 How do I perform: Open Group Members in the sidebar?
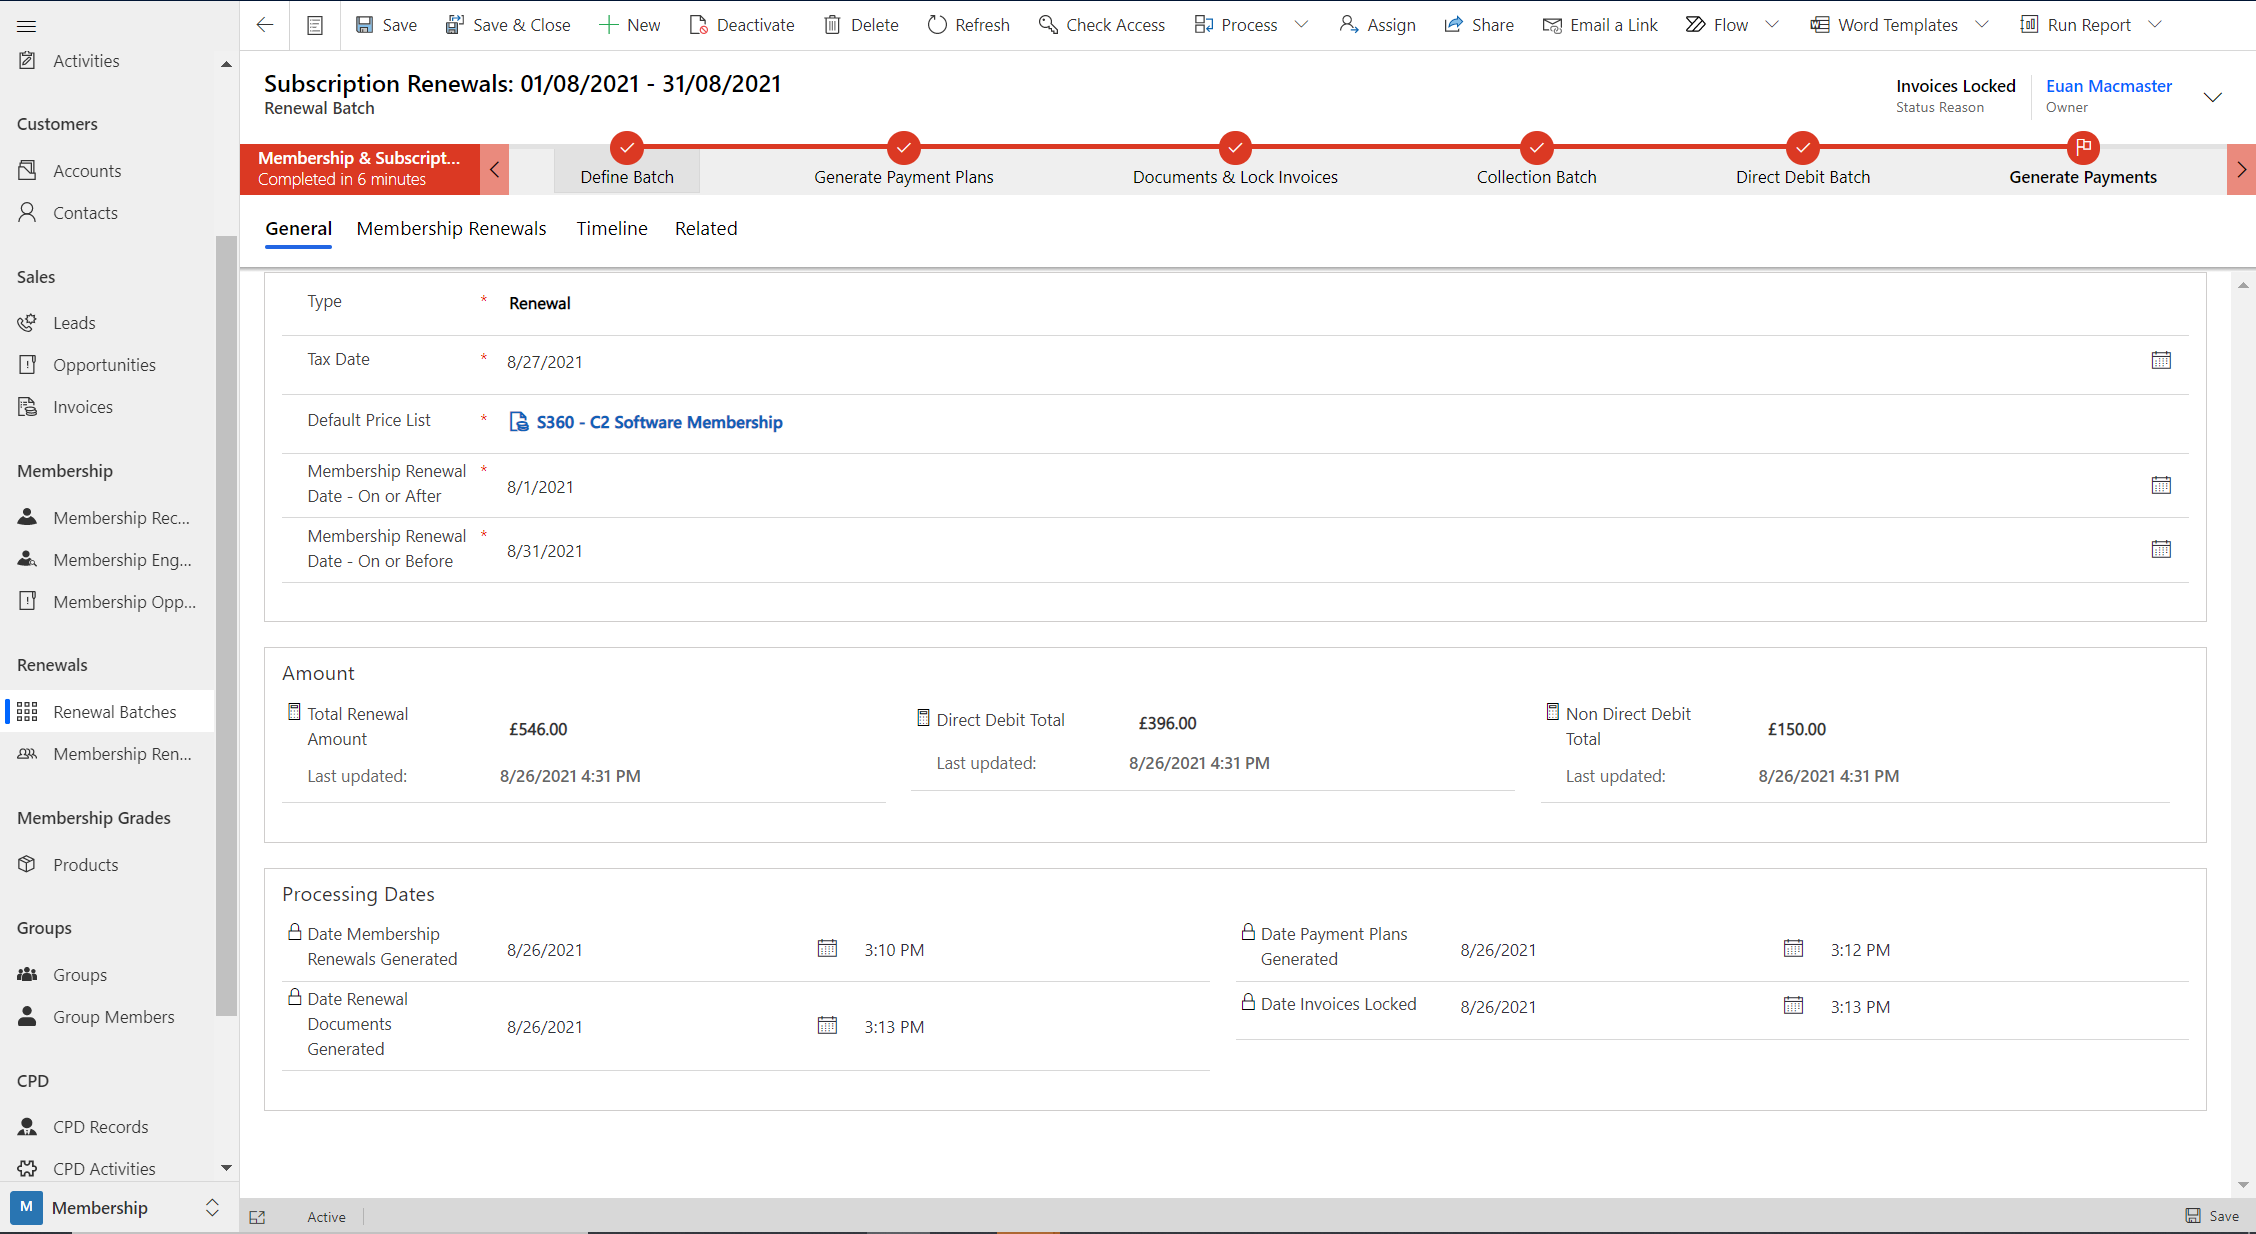pyautogui.click(x=107, y=1017)
